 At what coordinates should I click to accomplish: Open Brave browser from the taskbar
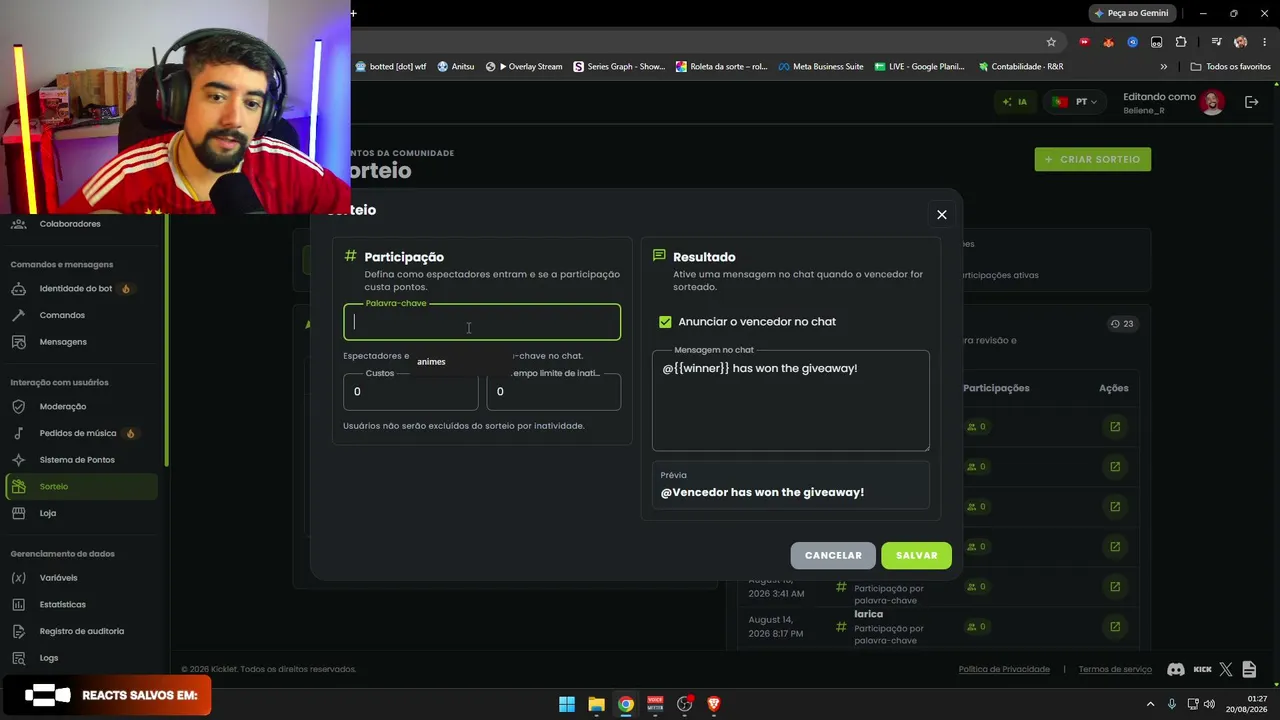tap(713, 704)
